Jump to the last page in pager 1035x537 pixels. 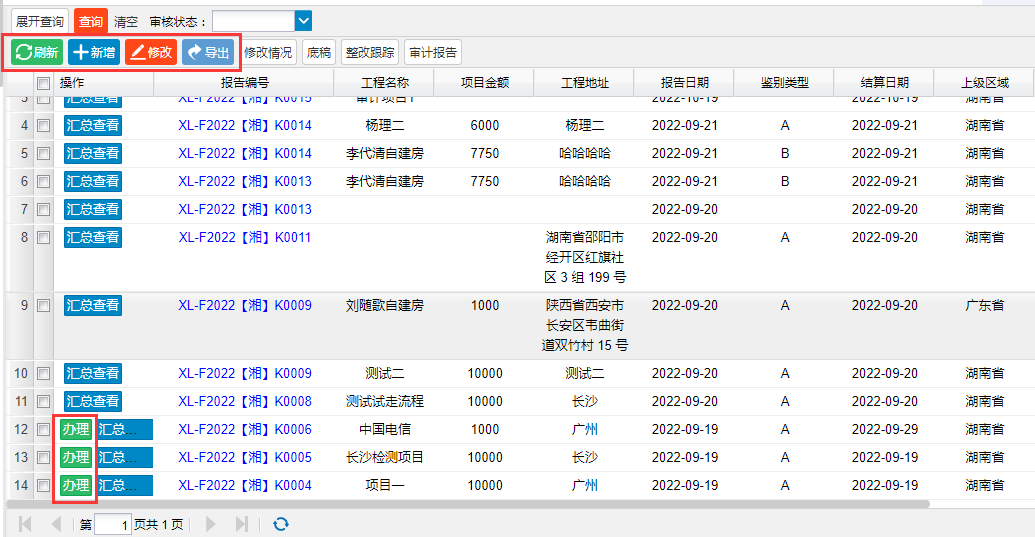(x=241, y=524)
